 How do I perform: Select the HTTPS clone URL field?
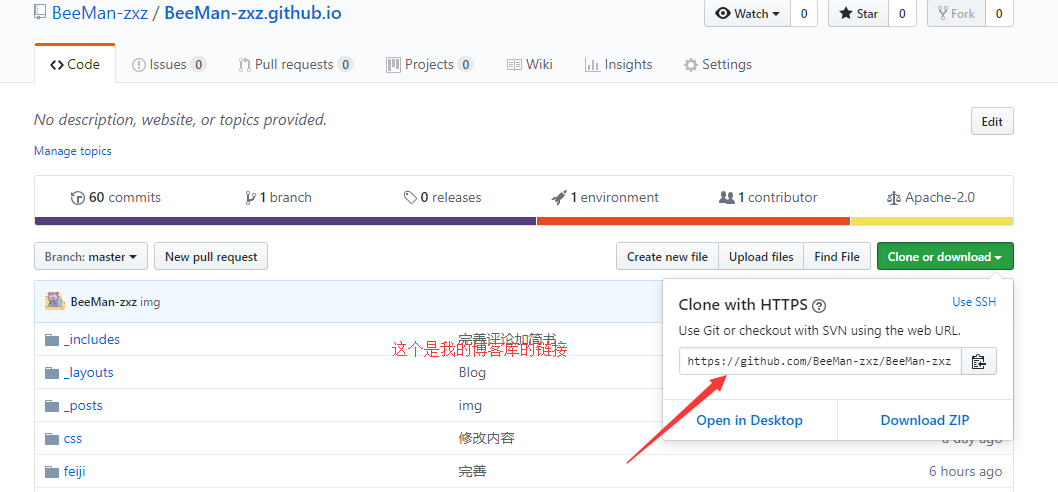[x=820, y=361]
